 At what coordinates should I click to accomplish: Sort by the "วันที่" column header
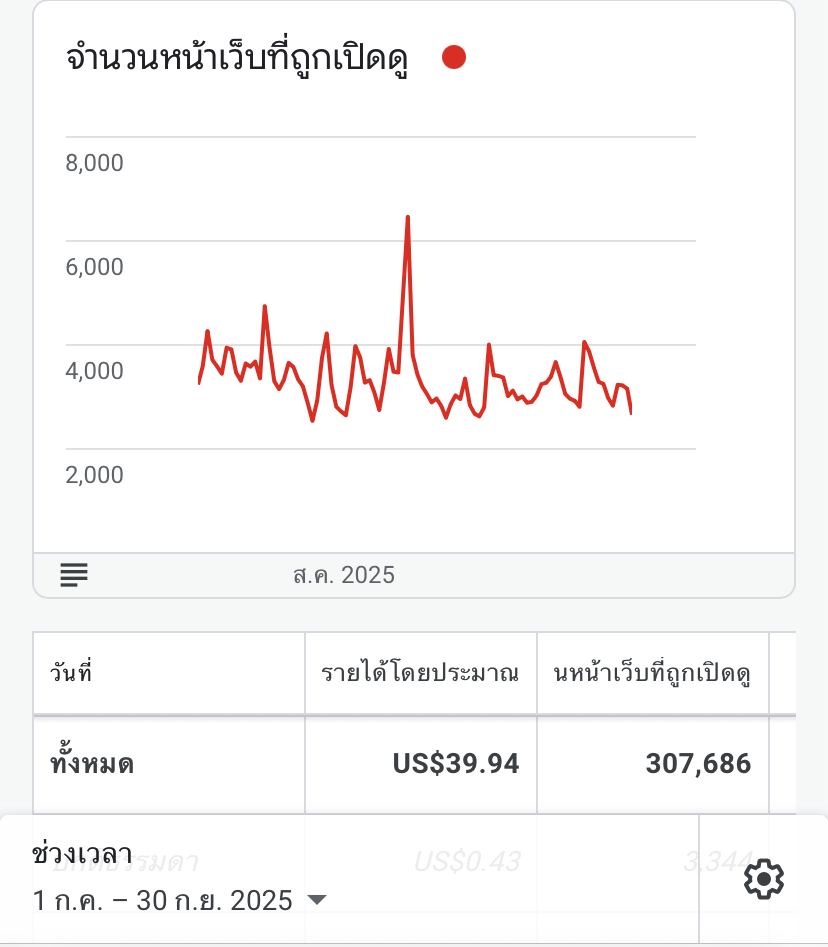click(71, 673)
